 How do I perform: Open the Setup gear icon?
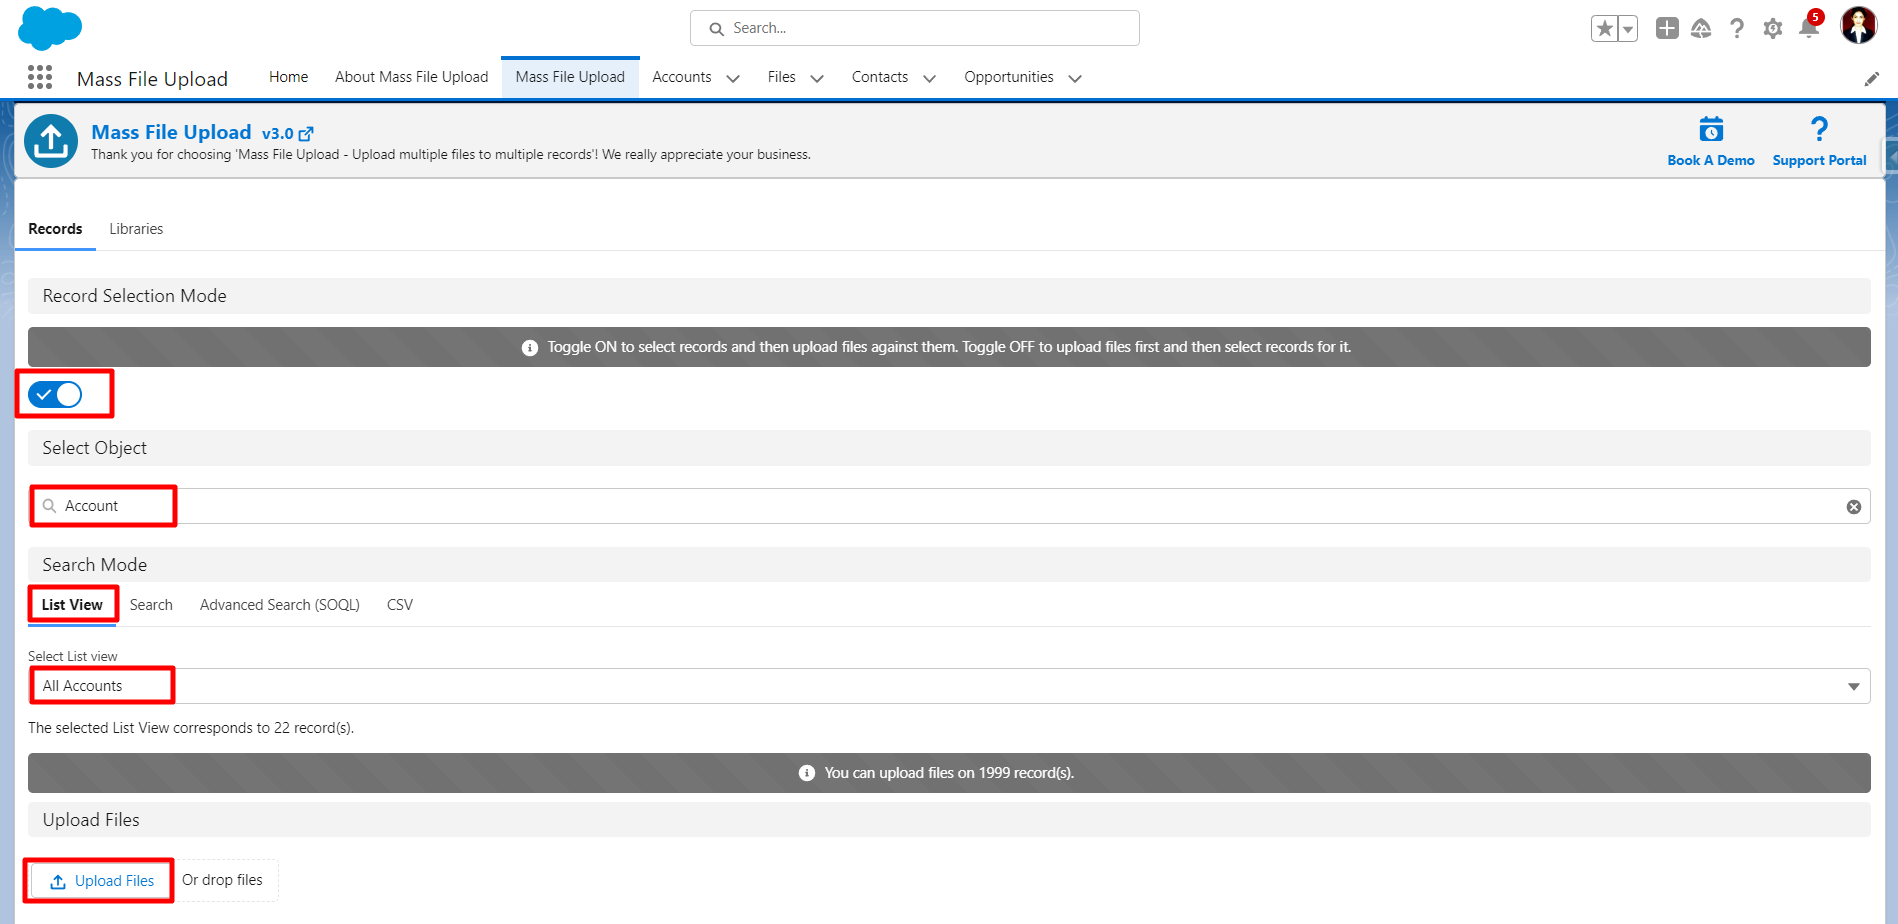(1773, 29)
